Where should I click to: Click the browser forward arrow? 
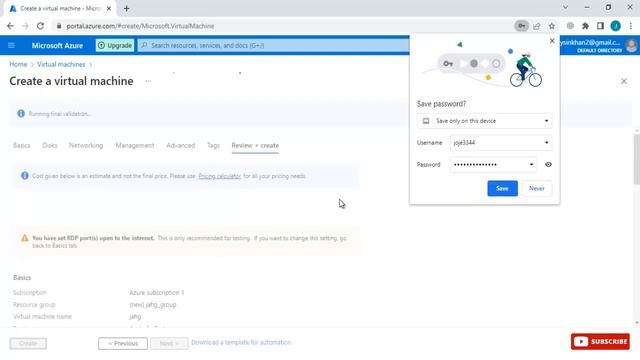(x=25, y=26)
